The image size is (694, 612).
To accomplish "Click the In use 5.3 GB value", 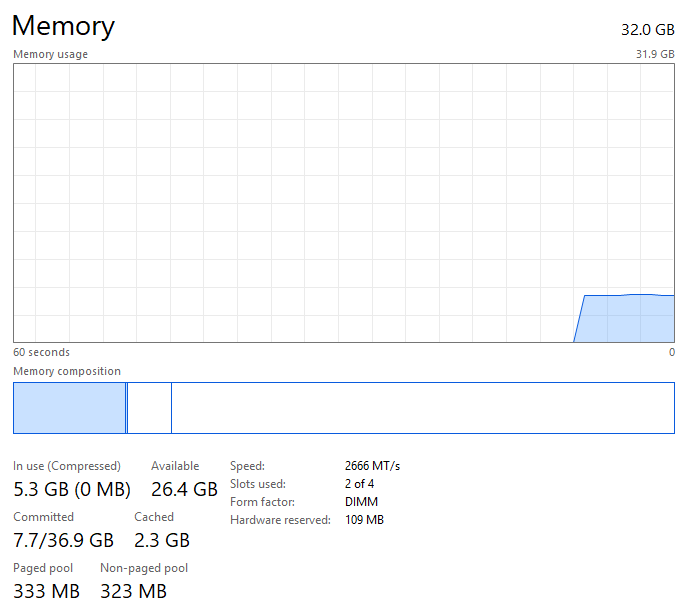I will coord(72,489).
